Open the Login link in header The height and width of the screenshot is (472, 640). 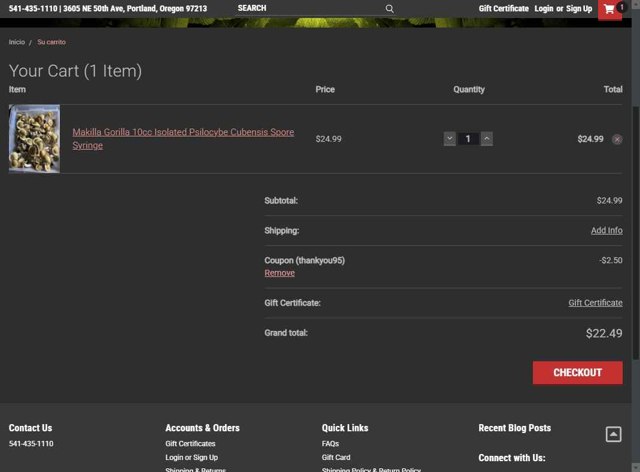[544, 9]
